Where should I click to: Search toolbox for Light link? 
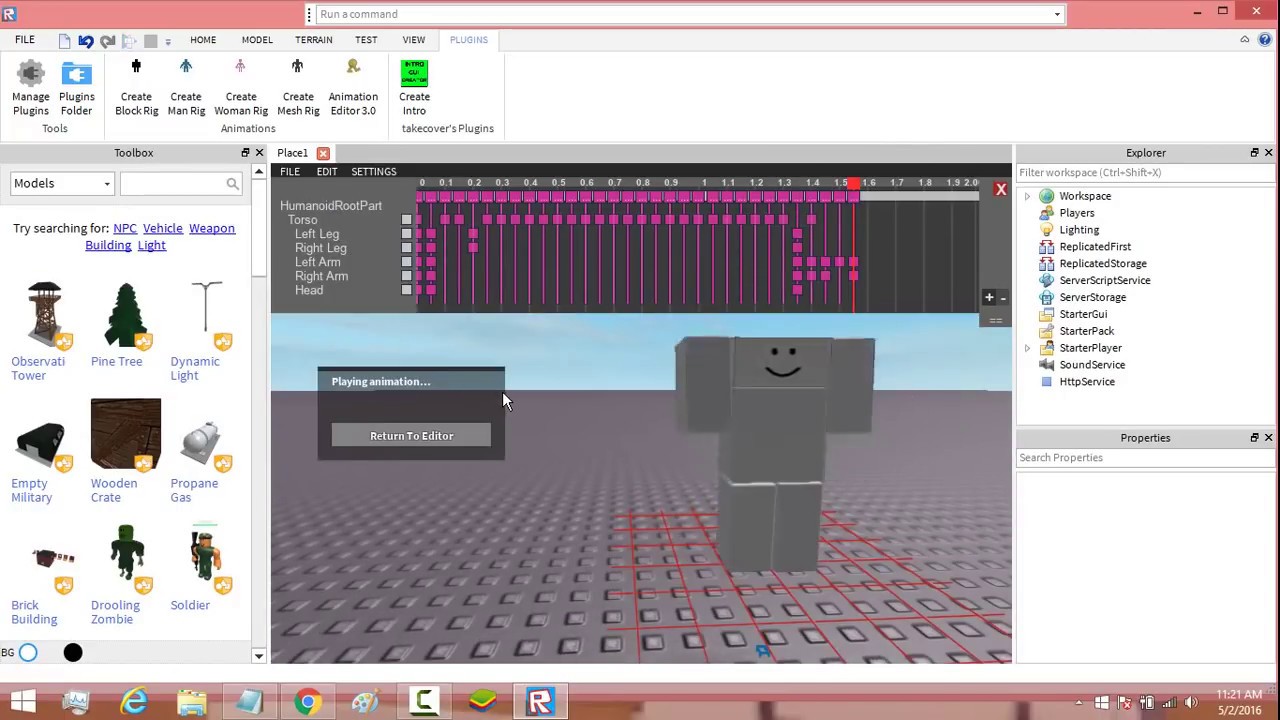pos(152,245)
